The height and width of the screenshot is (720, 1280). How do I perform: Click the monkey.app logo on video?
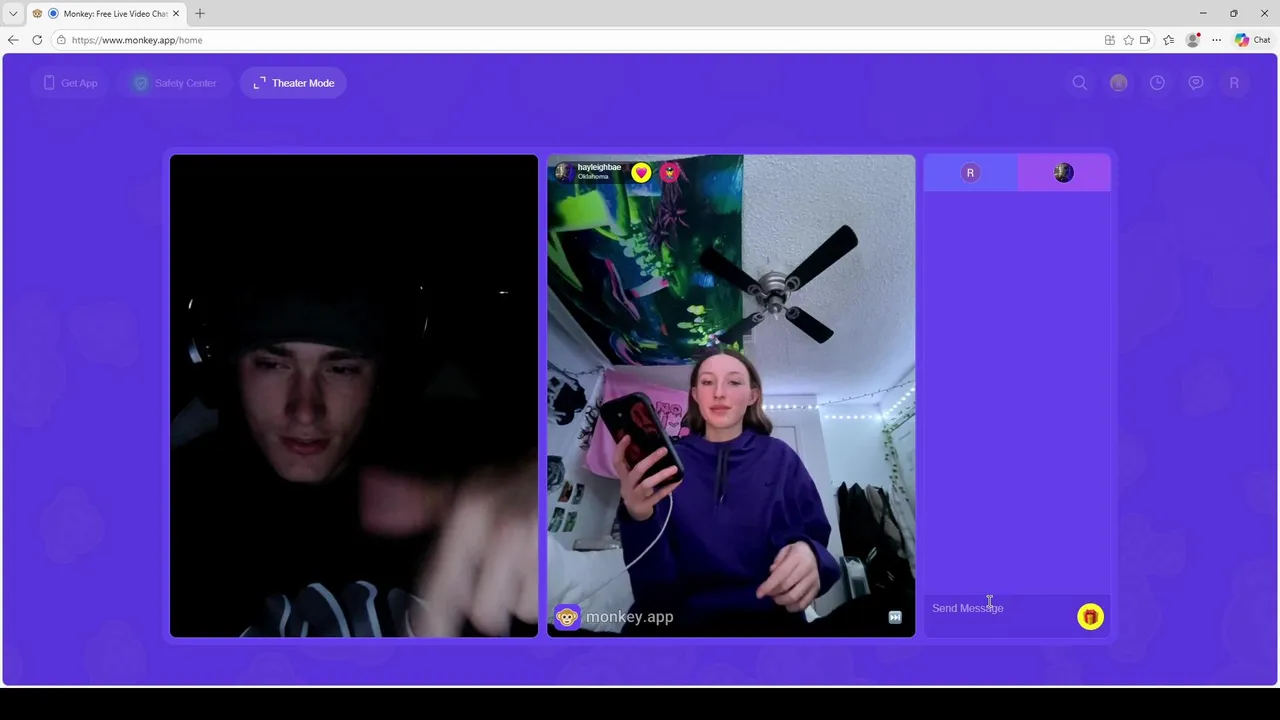pyautogui.click(x=614, y=617)
